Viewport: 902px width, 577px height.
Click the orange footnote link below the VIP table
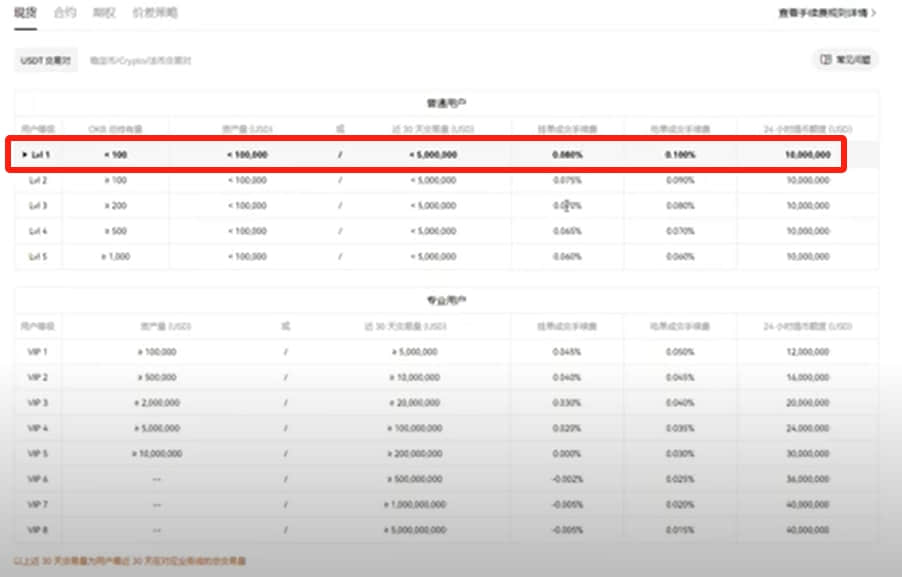click(130, 560)
